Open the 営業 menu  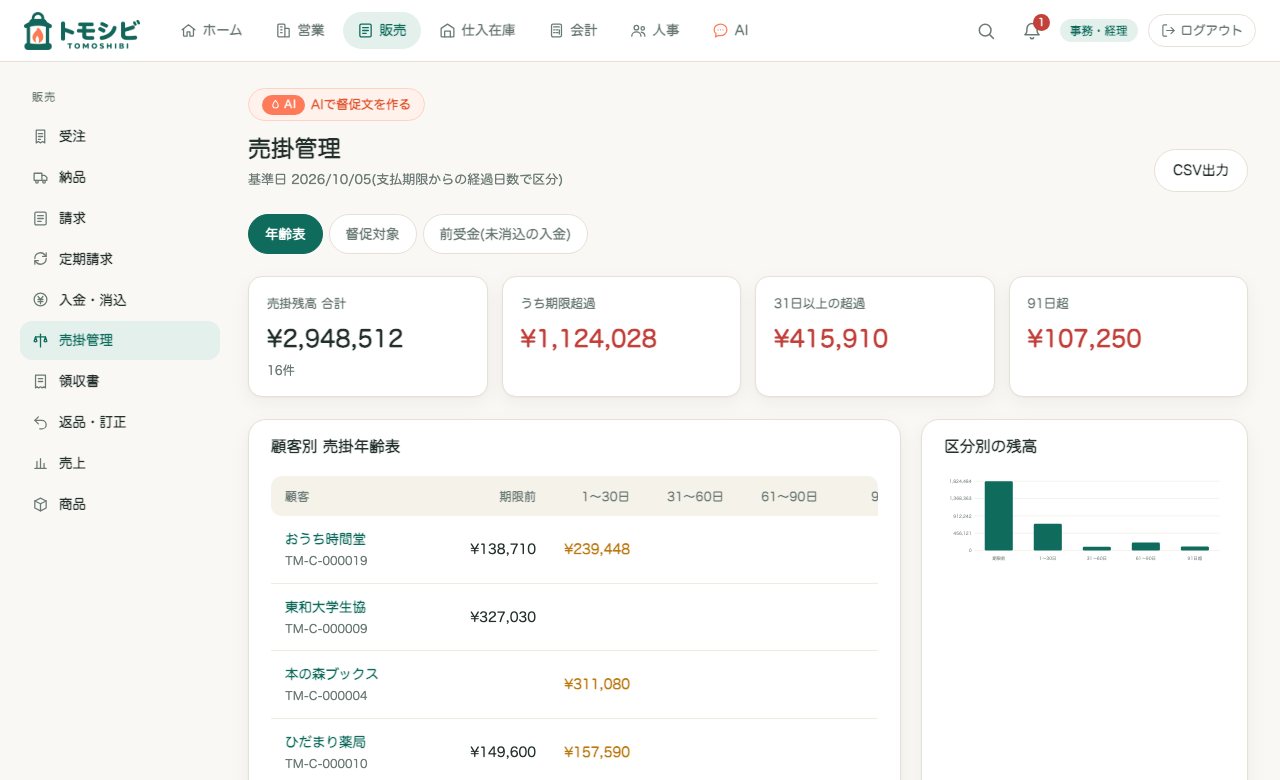pyautogui.click(x=300, y=31)
